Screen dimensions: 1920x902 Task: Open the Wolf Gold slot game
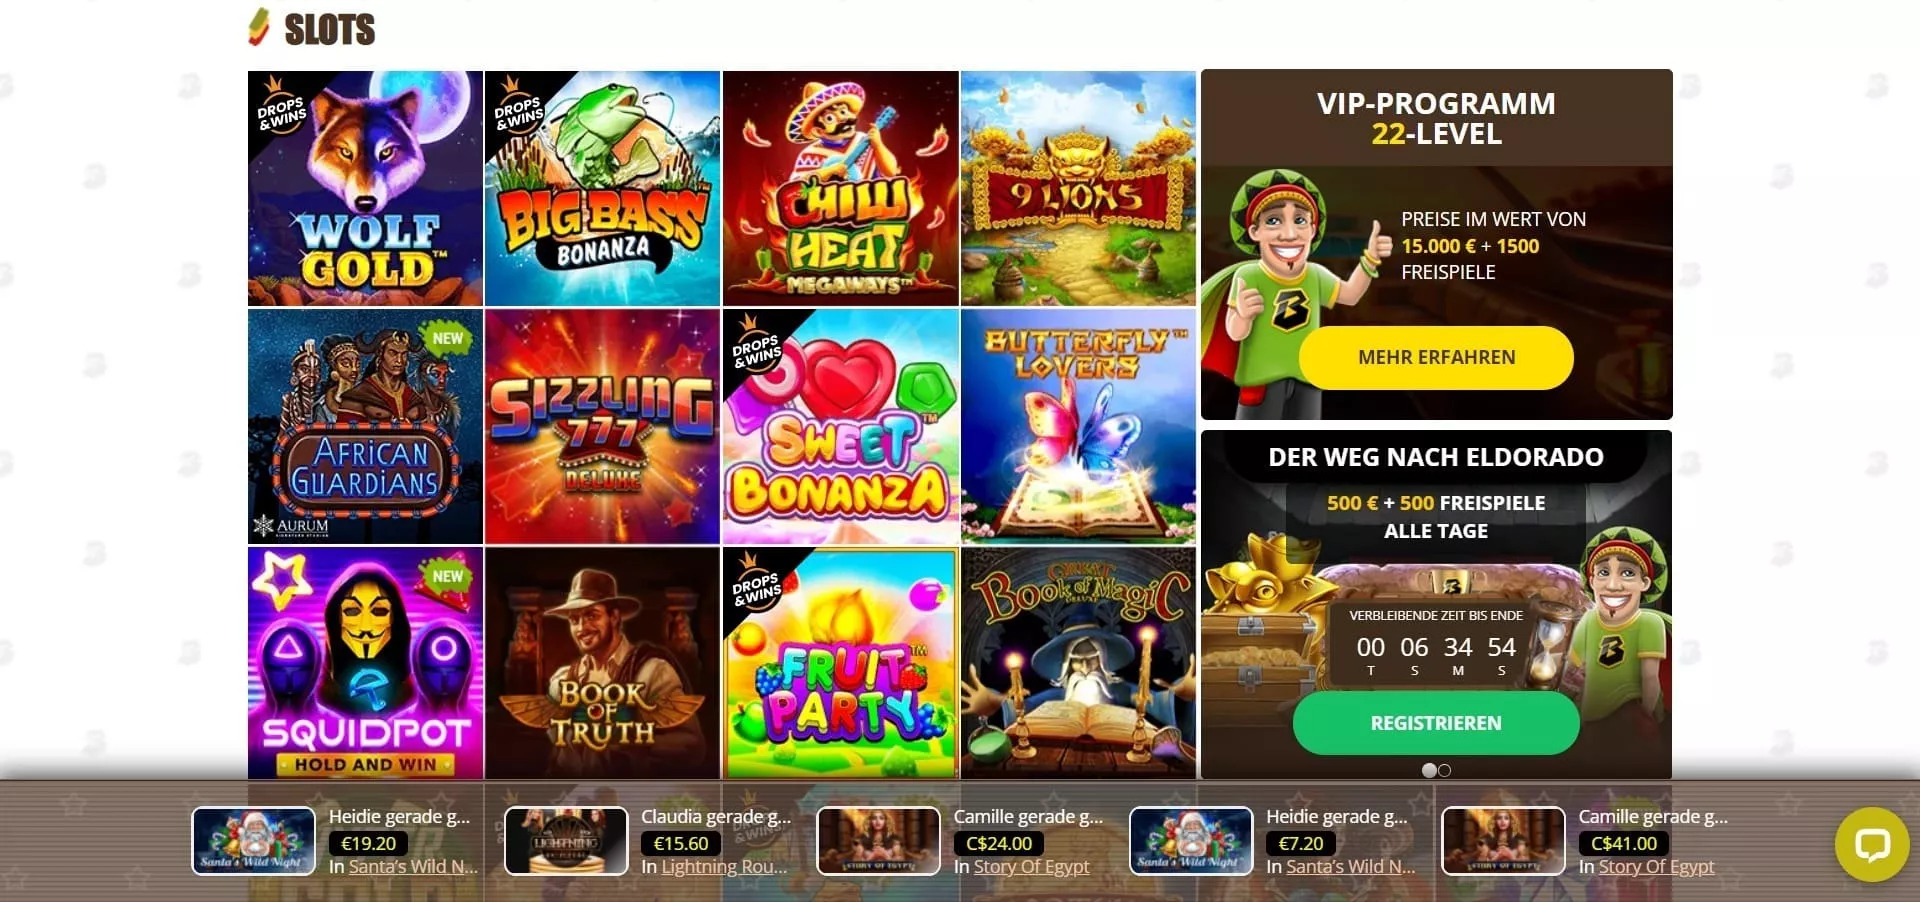pyautogui.click(x=365, y=188)
